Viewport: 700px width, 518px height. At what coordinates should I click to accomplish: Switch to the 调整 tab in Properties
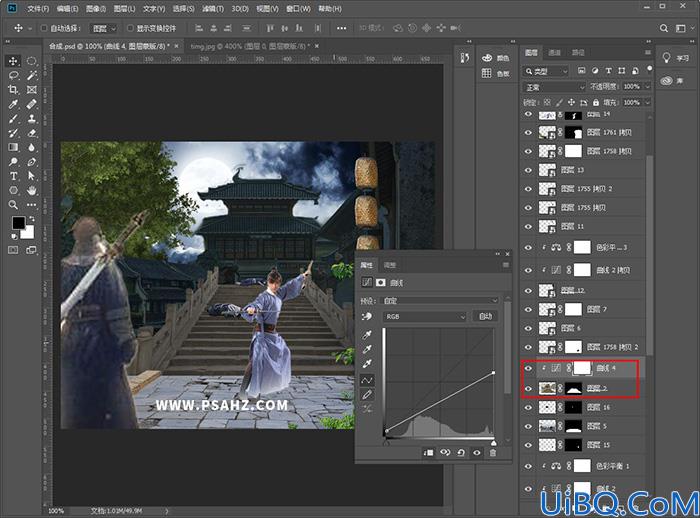click(390, 265)
